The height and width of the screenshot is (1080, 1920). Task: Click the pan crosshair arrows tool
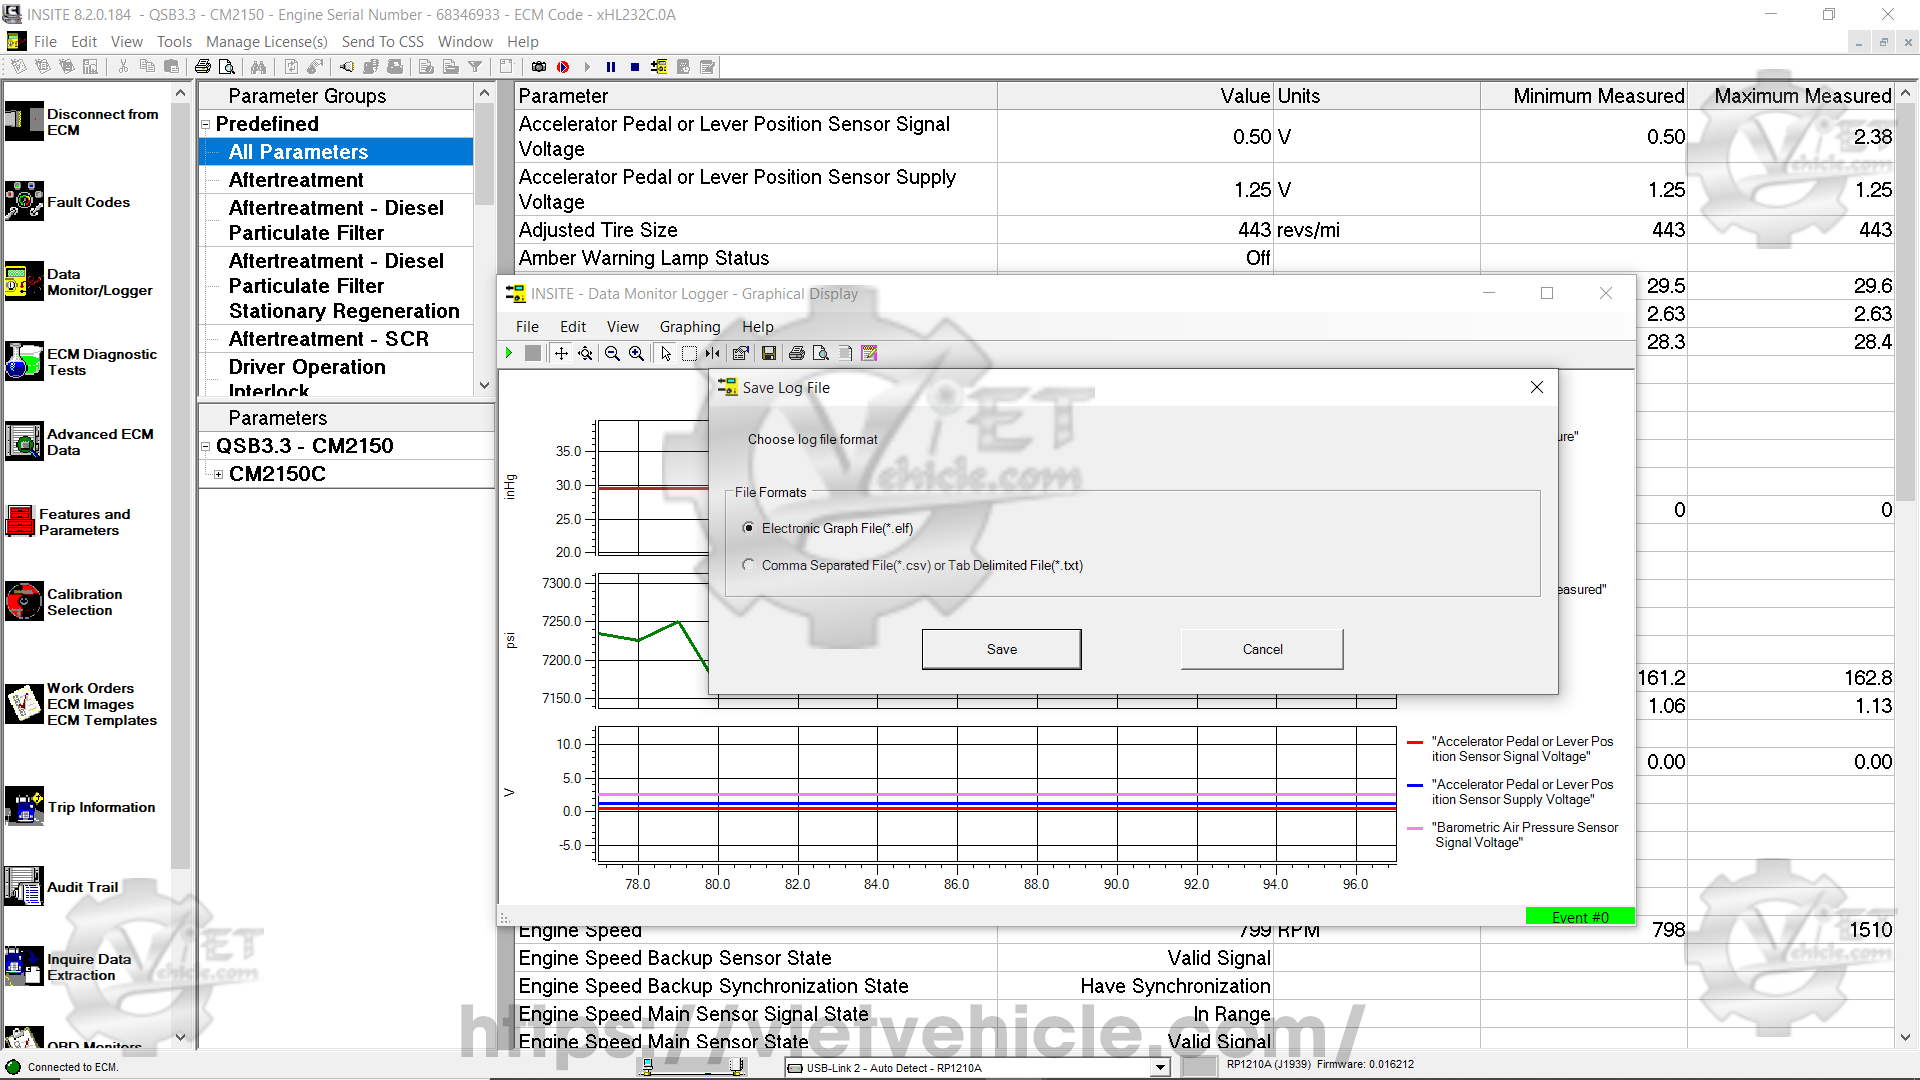(561, 353)
